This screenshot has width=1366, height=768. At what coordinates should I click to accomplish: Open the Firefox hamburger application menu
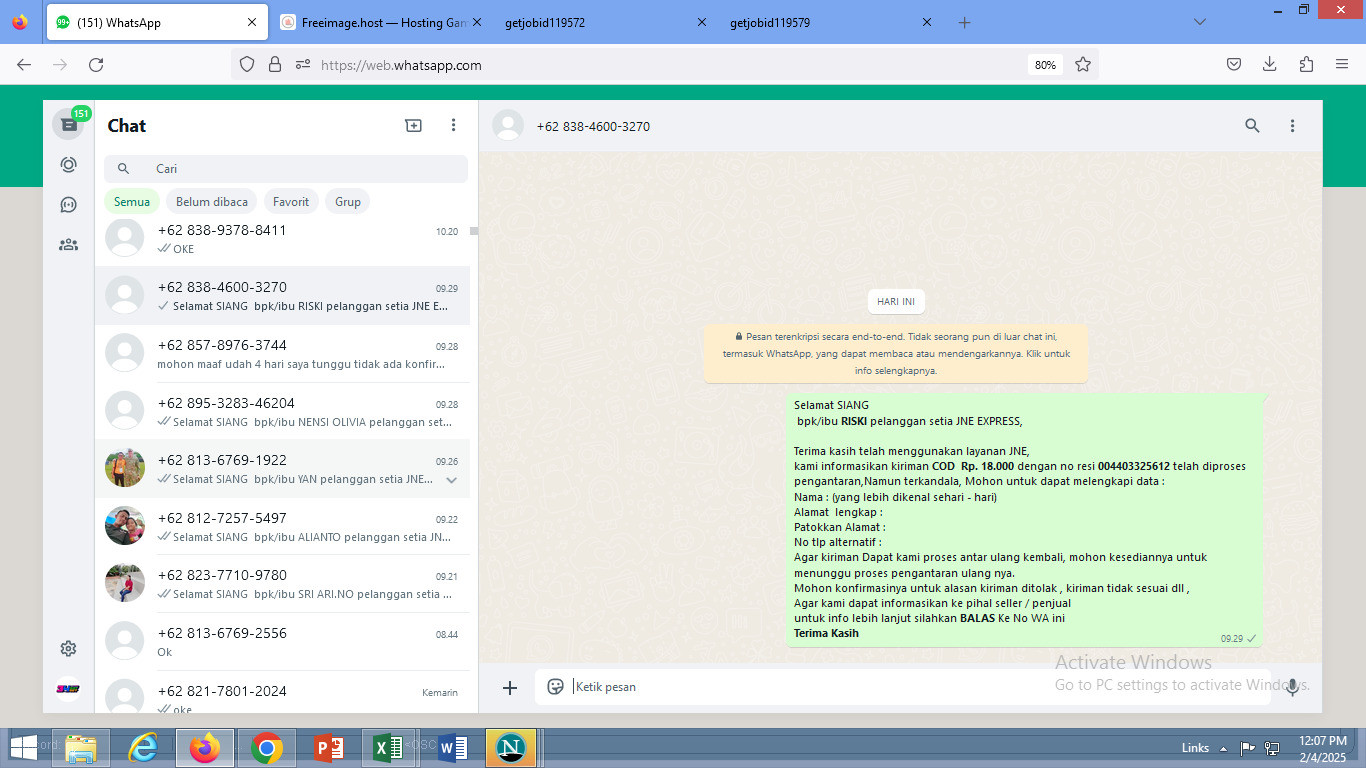click(1342, 65)
